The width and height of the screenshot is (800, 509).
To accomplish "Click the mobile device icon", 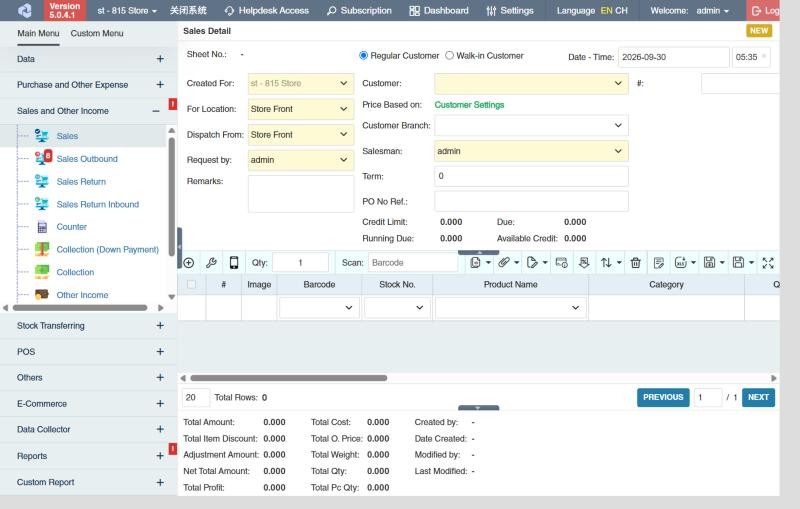I will tap(234, 263).
